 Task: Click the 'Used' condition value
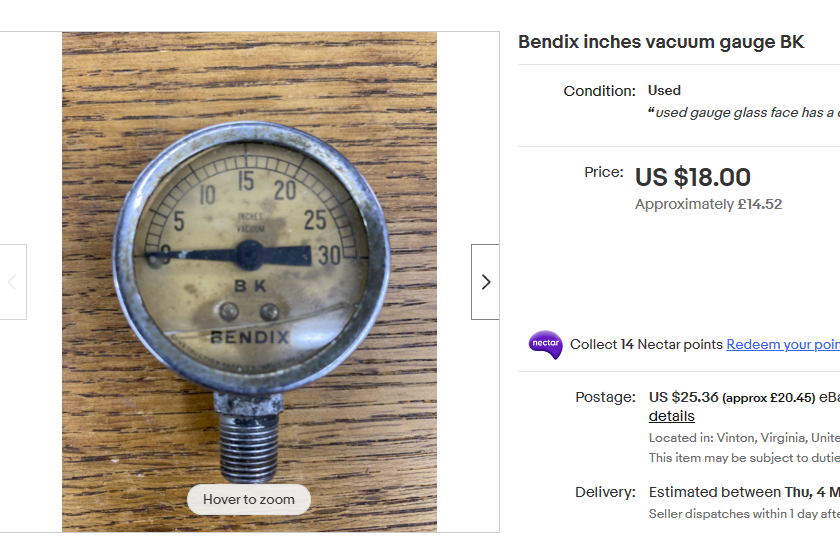(664, 90)
